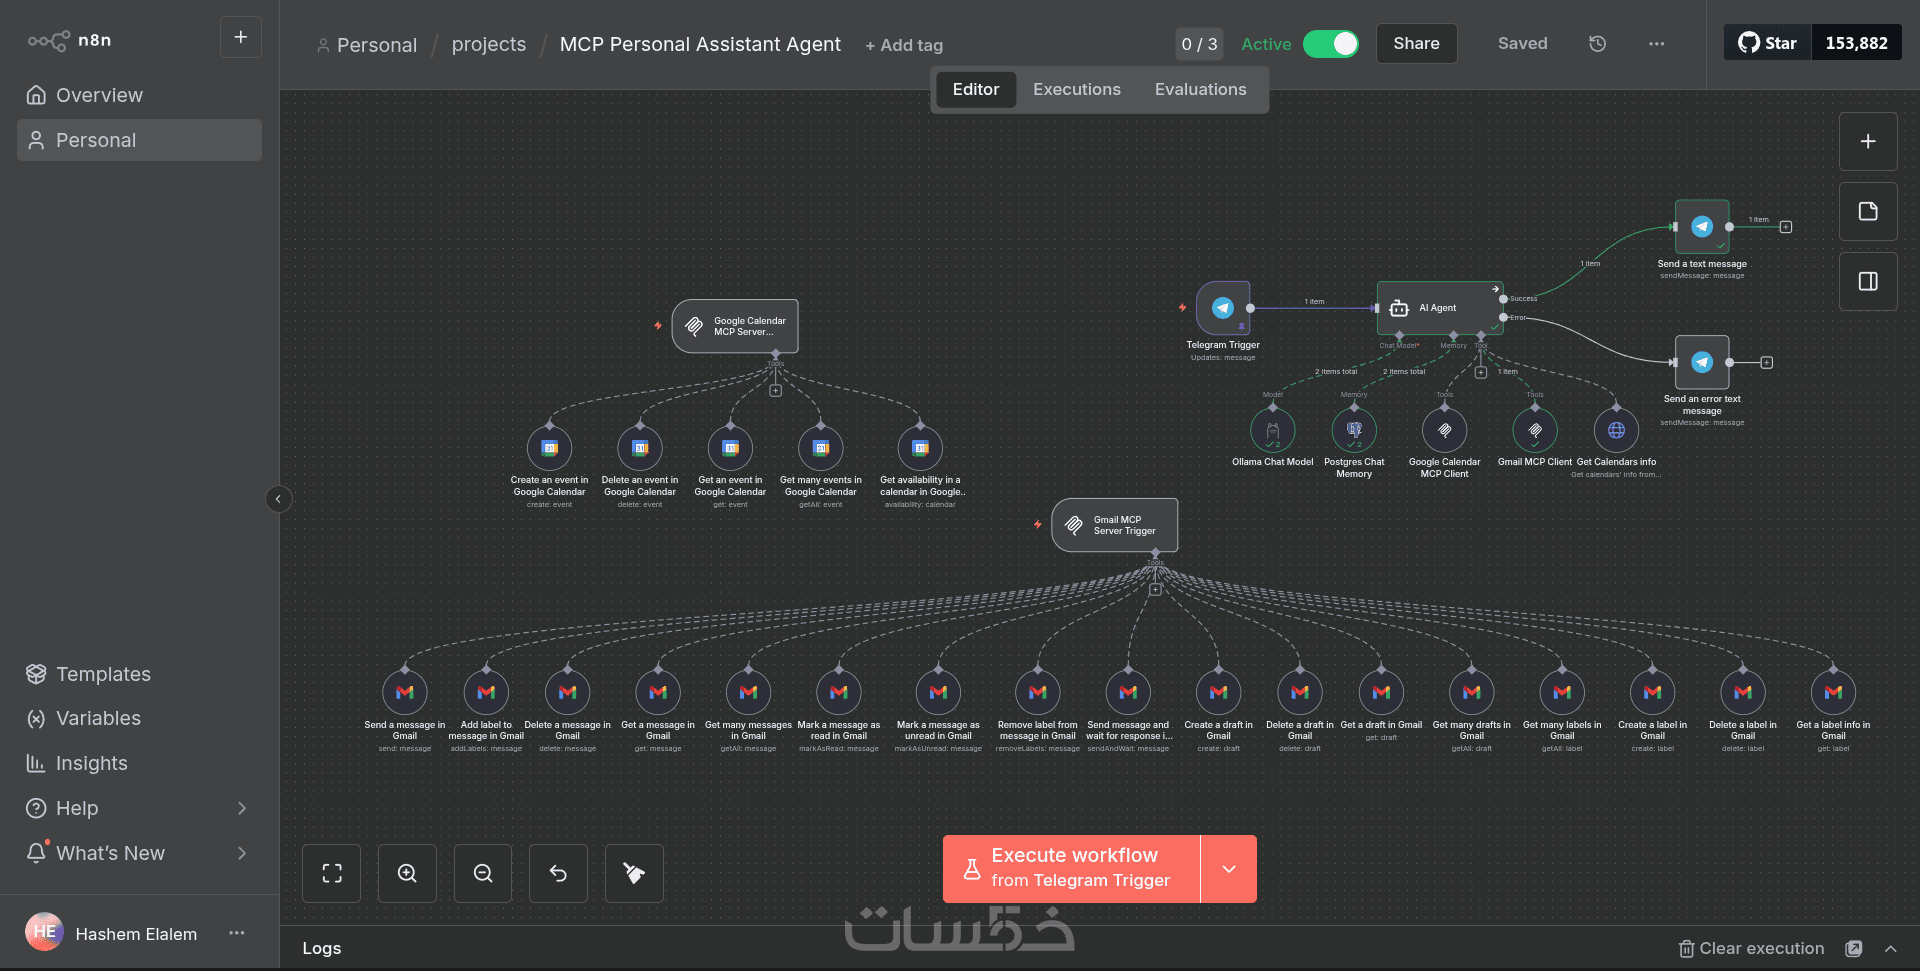Image resolution: width=1920 pixels, height=971 pixels.
Task: Zoom to fit the workflow canvas
Action: click(332, 873)
